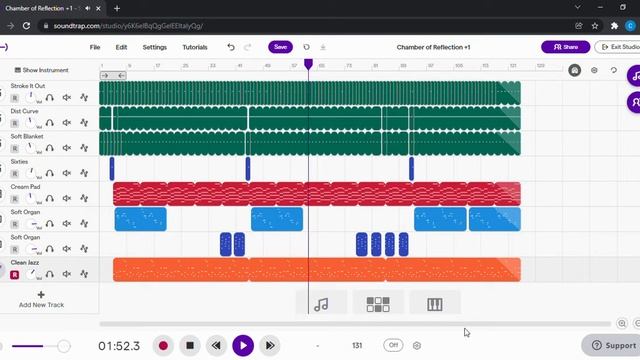Open the Edit menu

[121, 47]
